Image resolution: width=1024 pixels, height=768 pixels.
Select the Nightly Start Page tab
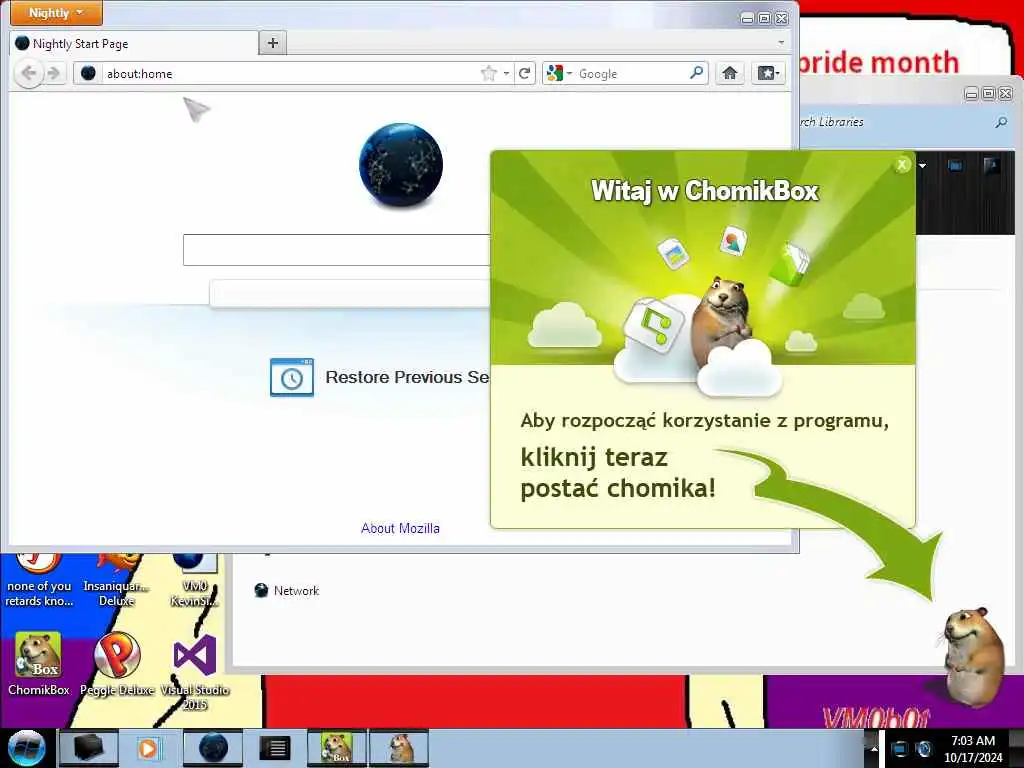(x=134, y=44)
